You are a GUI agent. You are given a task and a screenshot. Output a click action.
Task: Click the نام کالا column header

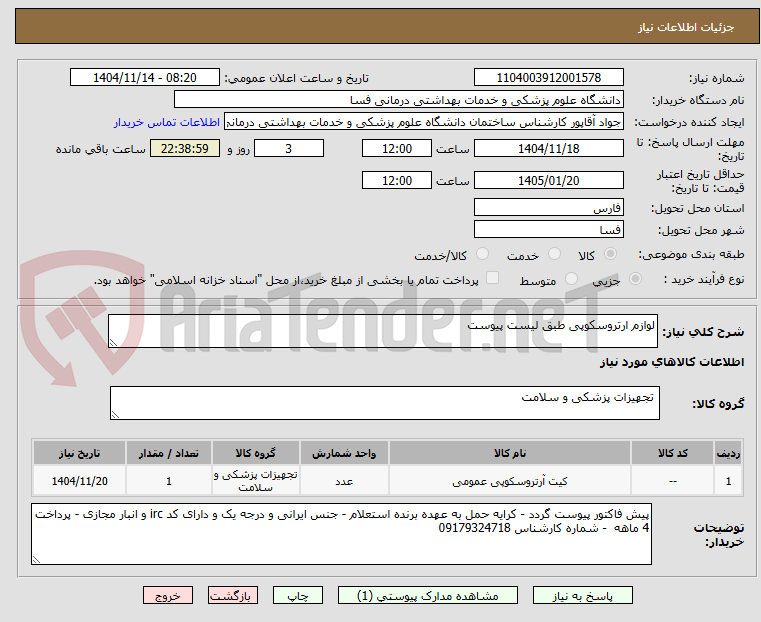point(510,453)
